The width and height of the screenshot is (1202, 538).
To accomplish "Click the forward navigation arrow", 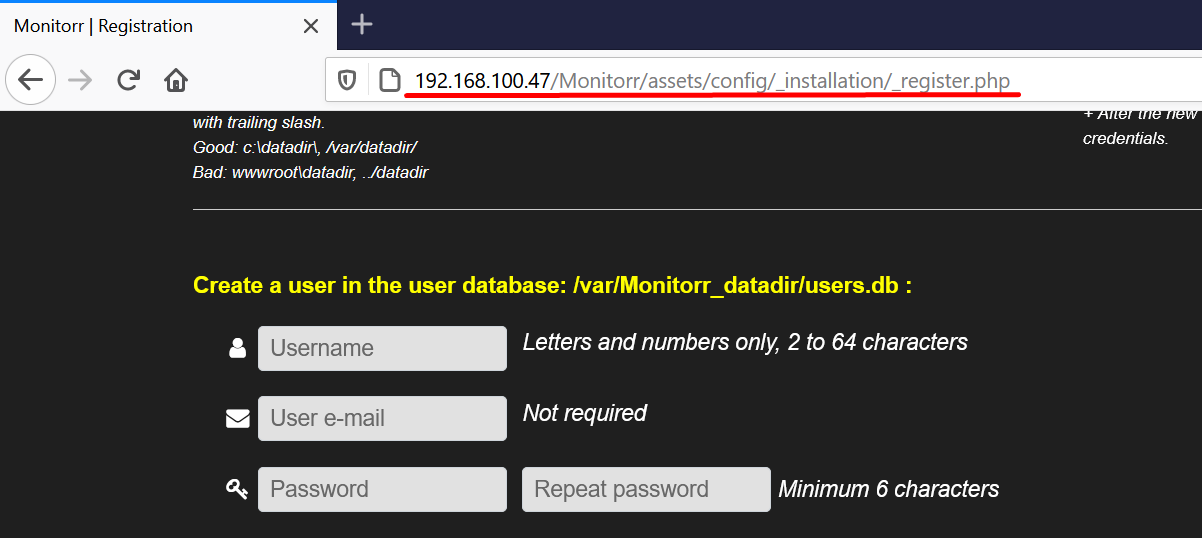I will (x=80, y=80).
